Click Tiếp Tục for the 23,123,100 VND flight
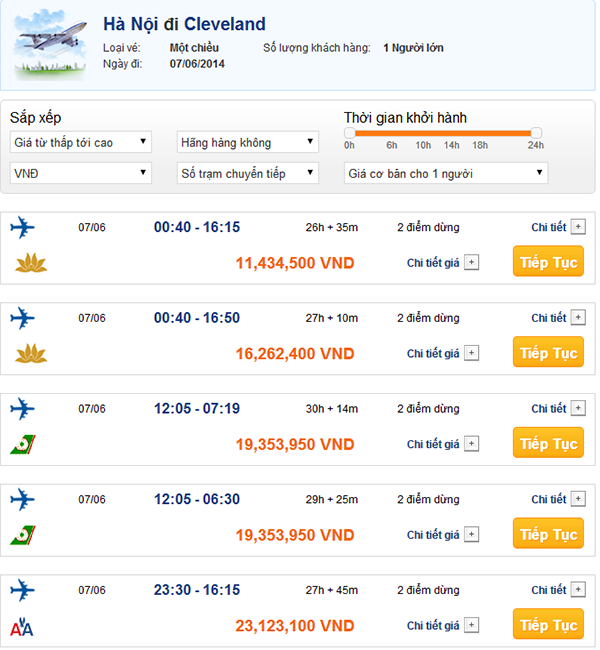This screenshot has height=650, width=600. click(x=548, y=624)
